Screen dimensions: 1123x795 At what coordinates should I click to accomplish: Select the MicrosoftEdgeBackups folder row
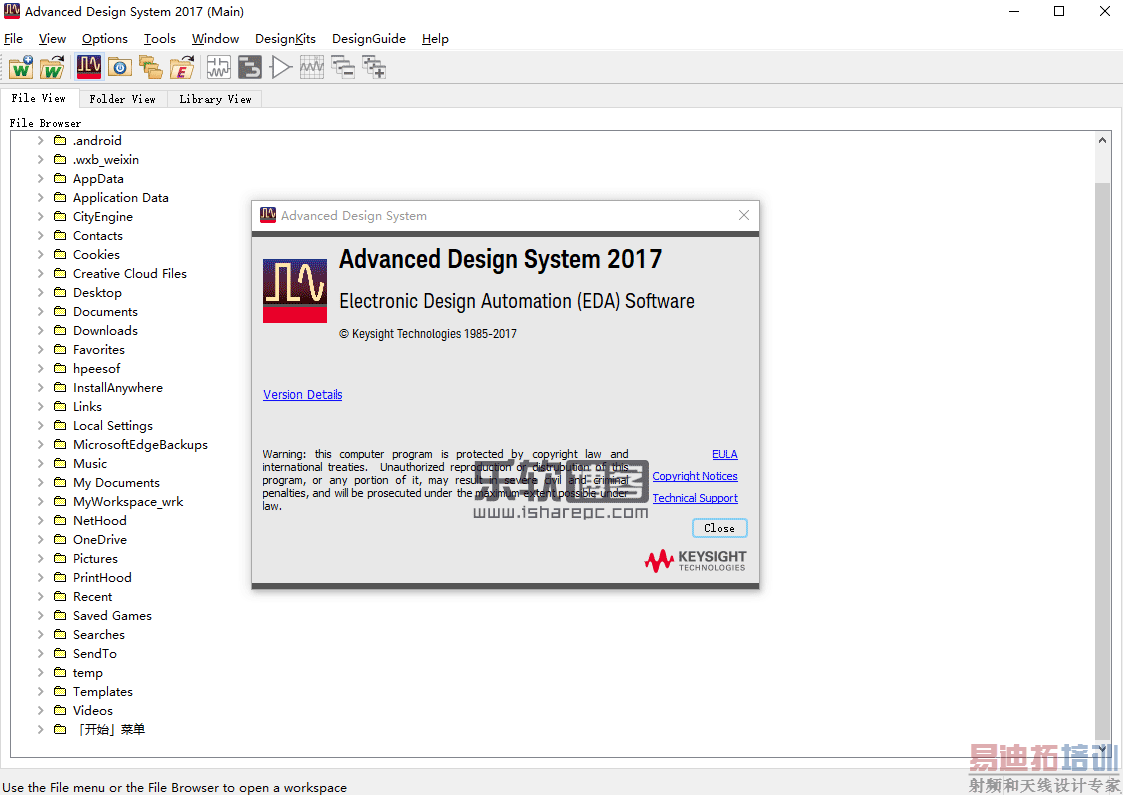[140, 445]
